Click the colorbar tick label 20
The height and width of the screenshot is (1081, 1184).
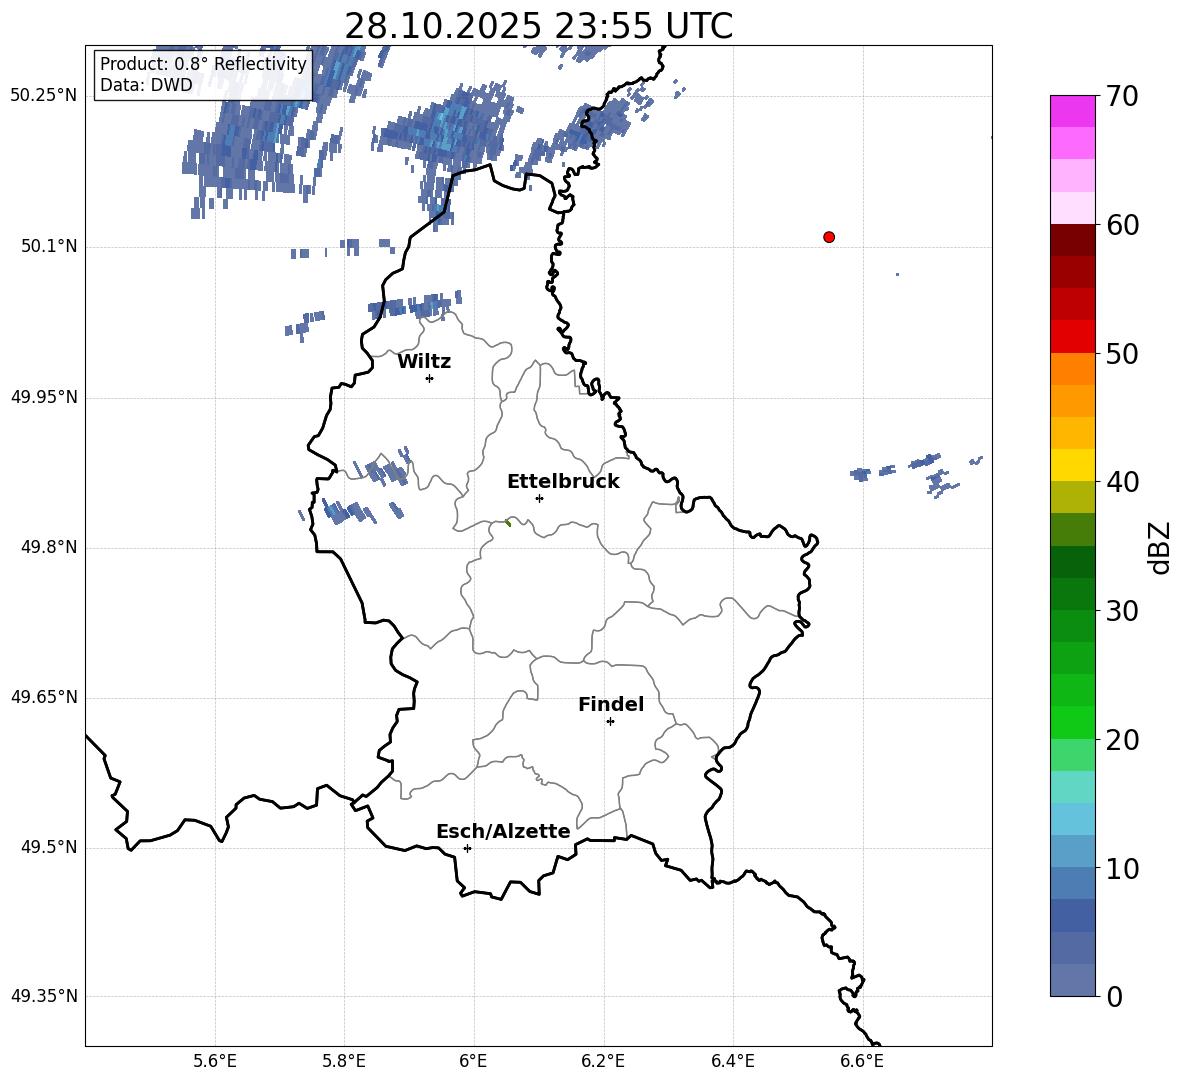1122,740
